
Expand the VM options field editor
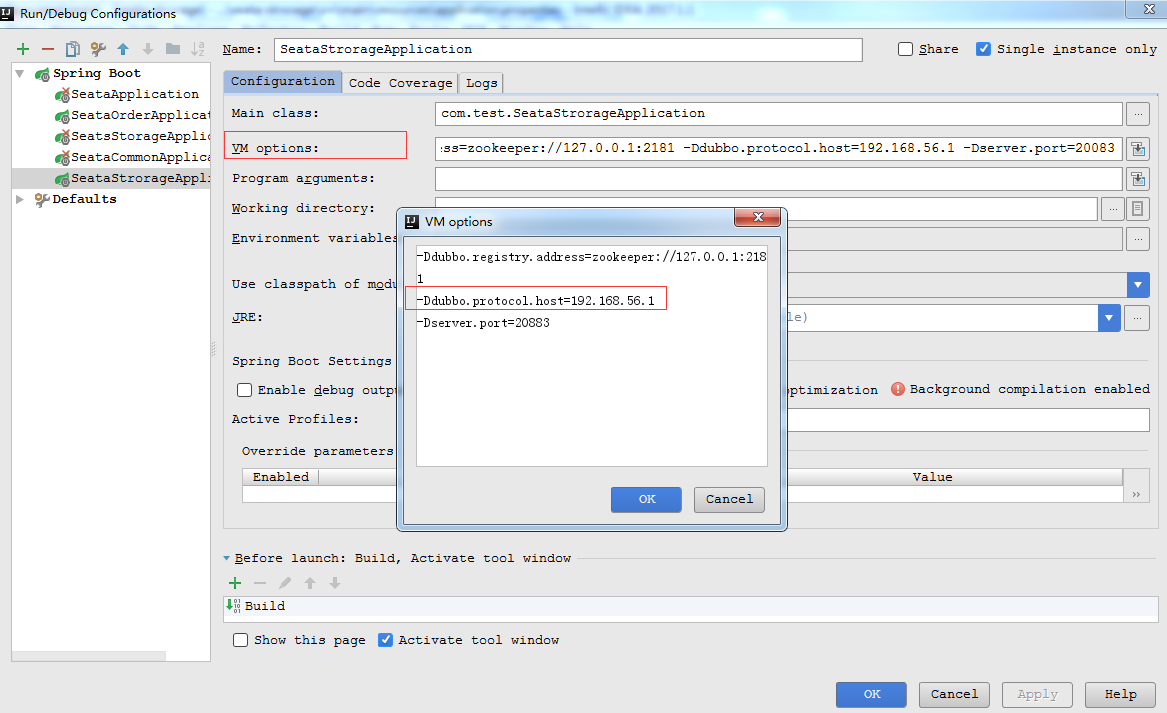[1139, 148]
